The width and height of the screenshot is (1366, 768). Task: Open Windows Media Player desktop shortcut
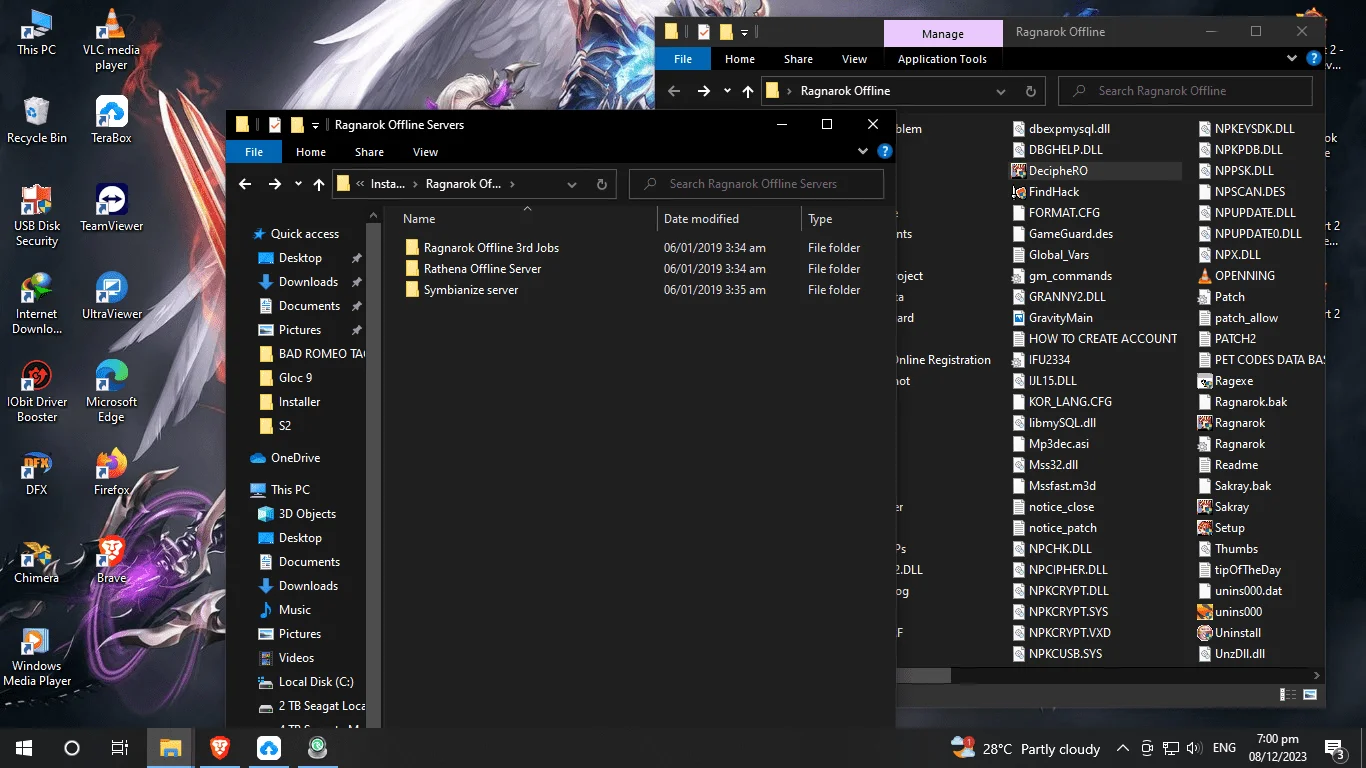pos(36,656)
